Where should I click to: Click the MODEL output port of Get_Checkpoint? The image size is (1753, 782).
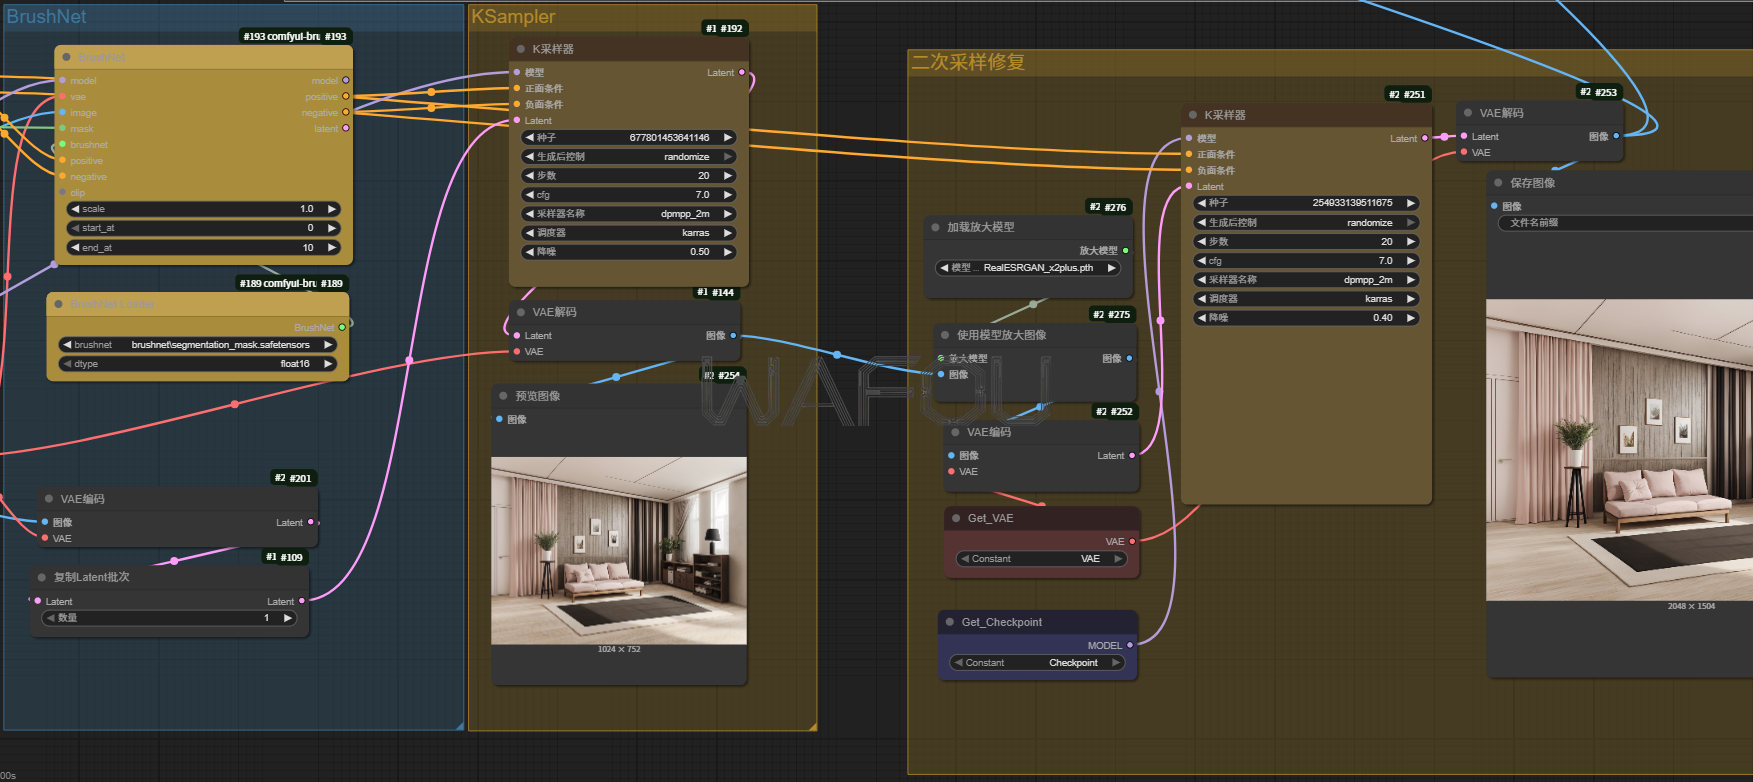[x=1130, y=646]
